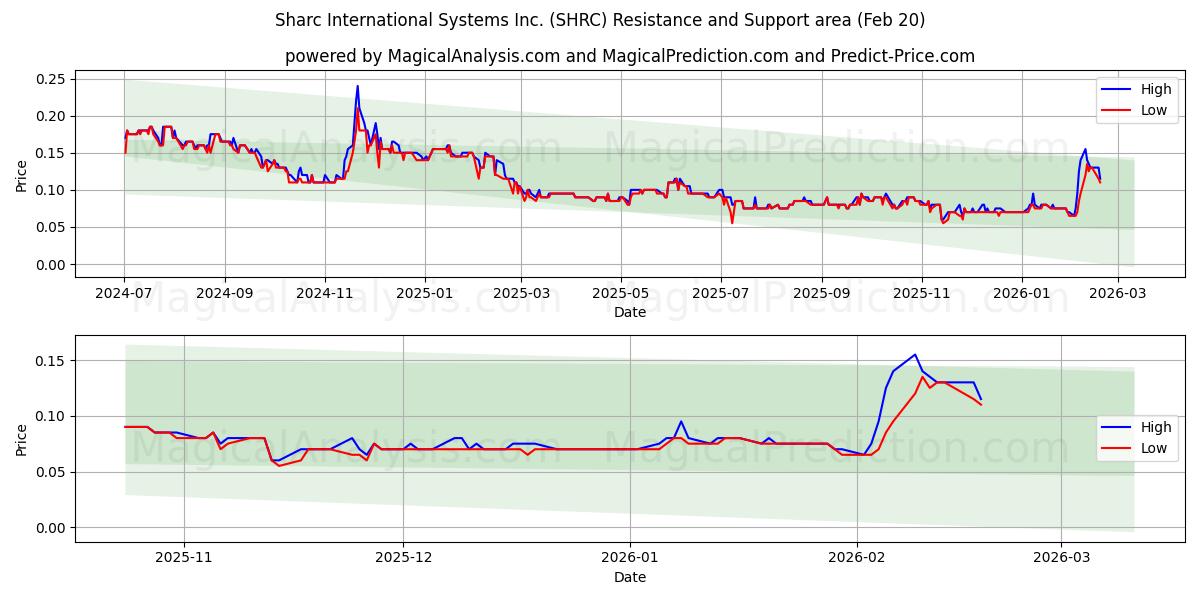
Task: Click 'Low' in the bottom chart legend
Action: [x=1155, y=448]
